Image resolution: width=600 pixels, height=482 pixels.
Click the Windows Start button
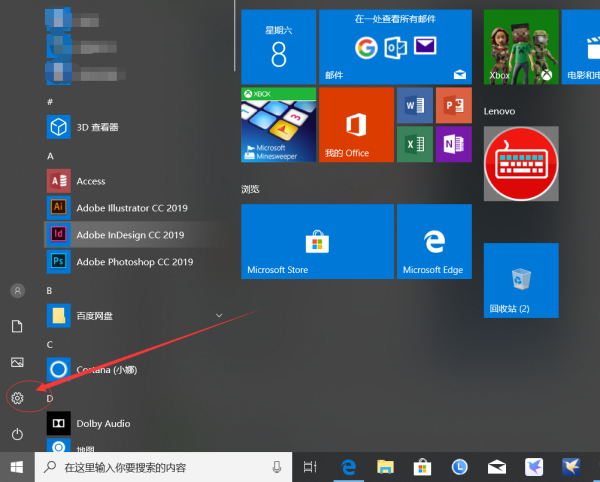(x=17, y=467)
